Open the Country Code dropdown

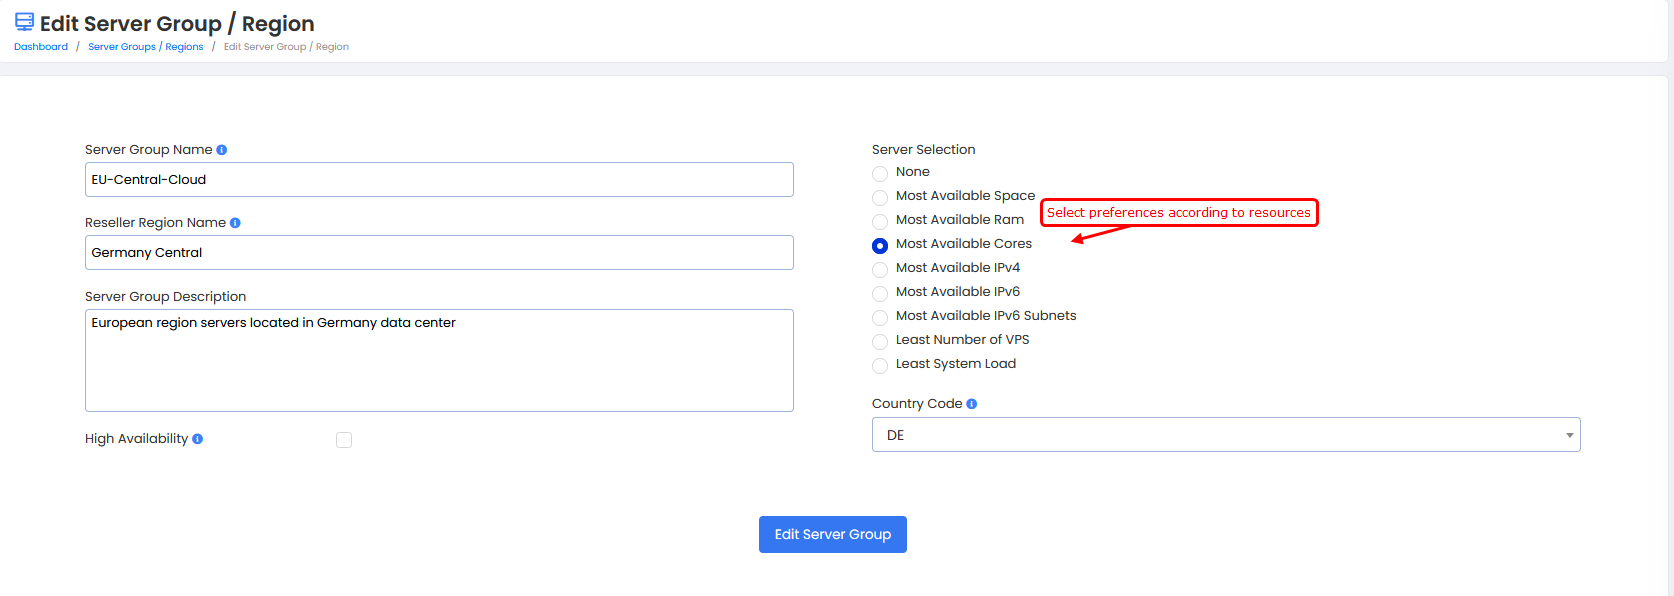[1225, 435]
